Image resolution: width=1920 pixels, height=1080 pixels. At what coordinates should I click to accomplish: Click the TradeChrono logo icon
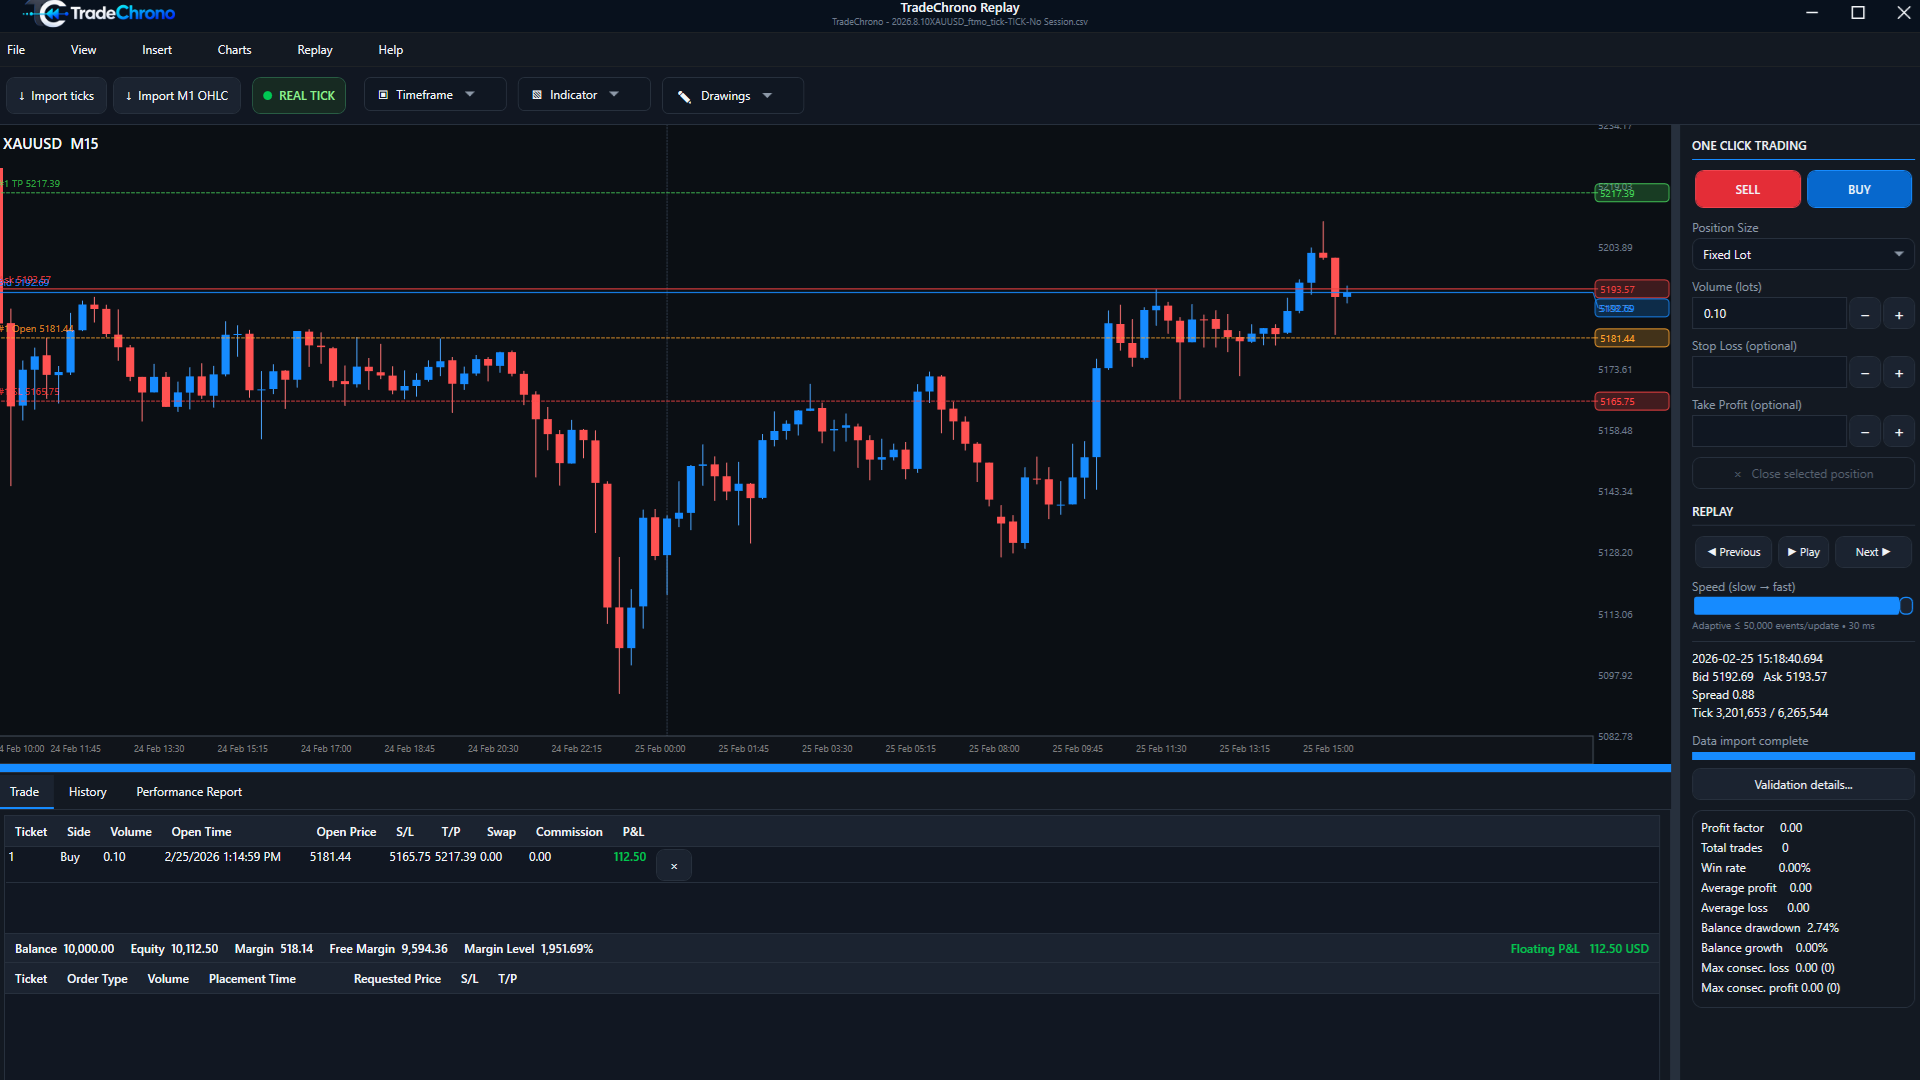coord(50,13)
